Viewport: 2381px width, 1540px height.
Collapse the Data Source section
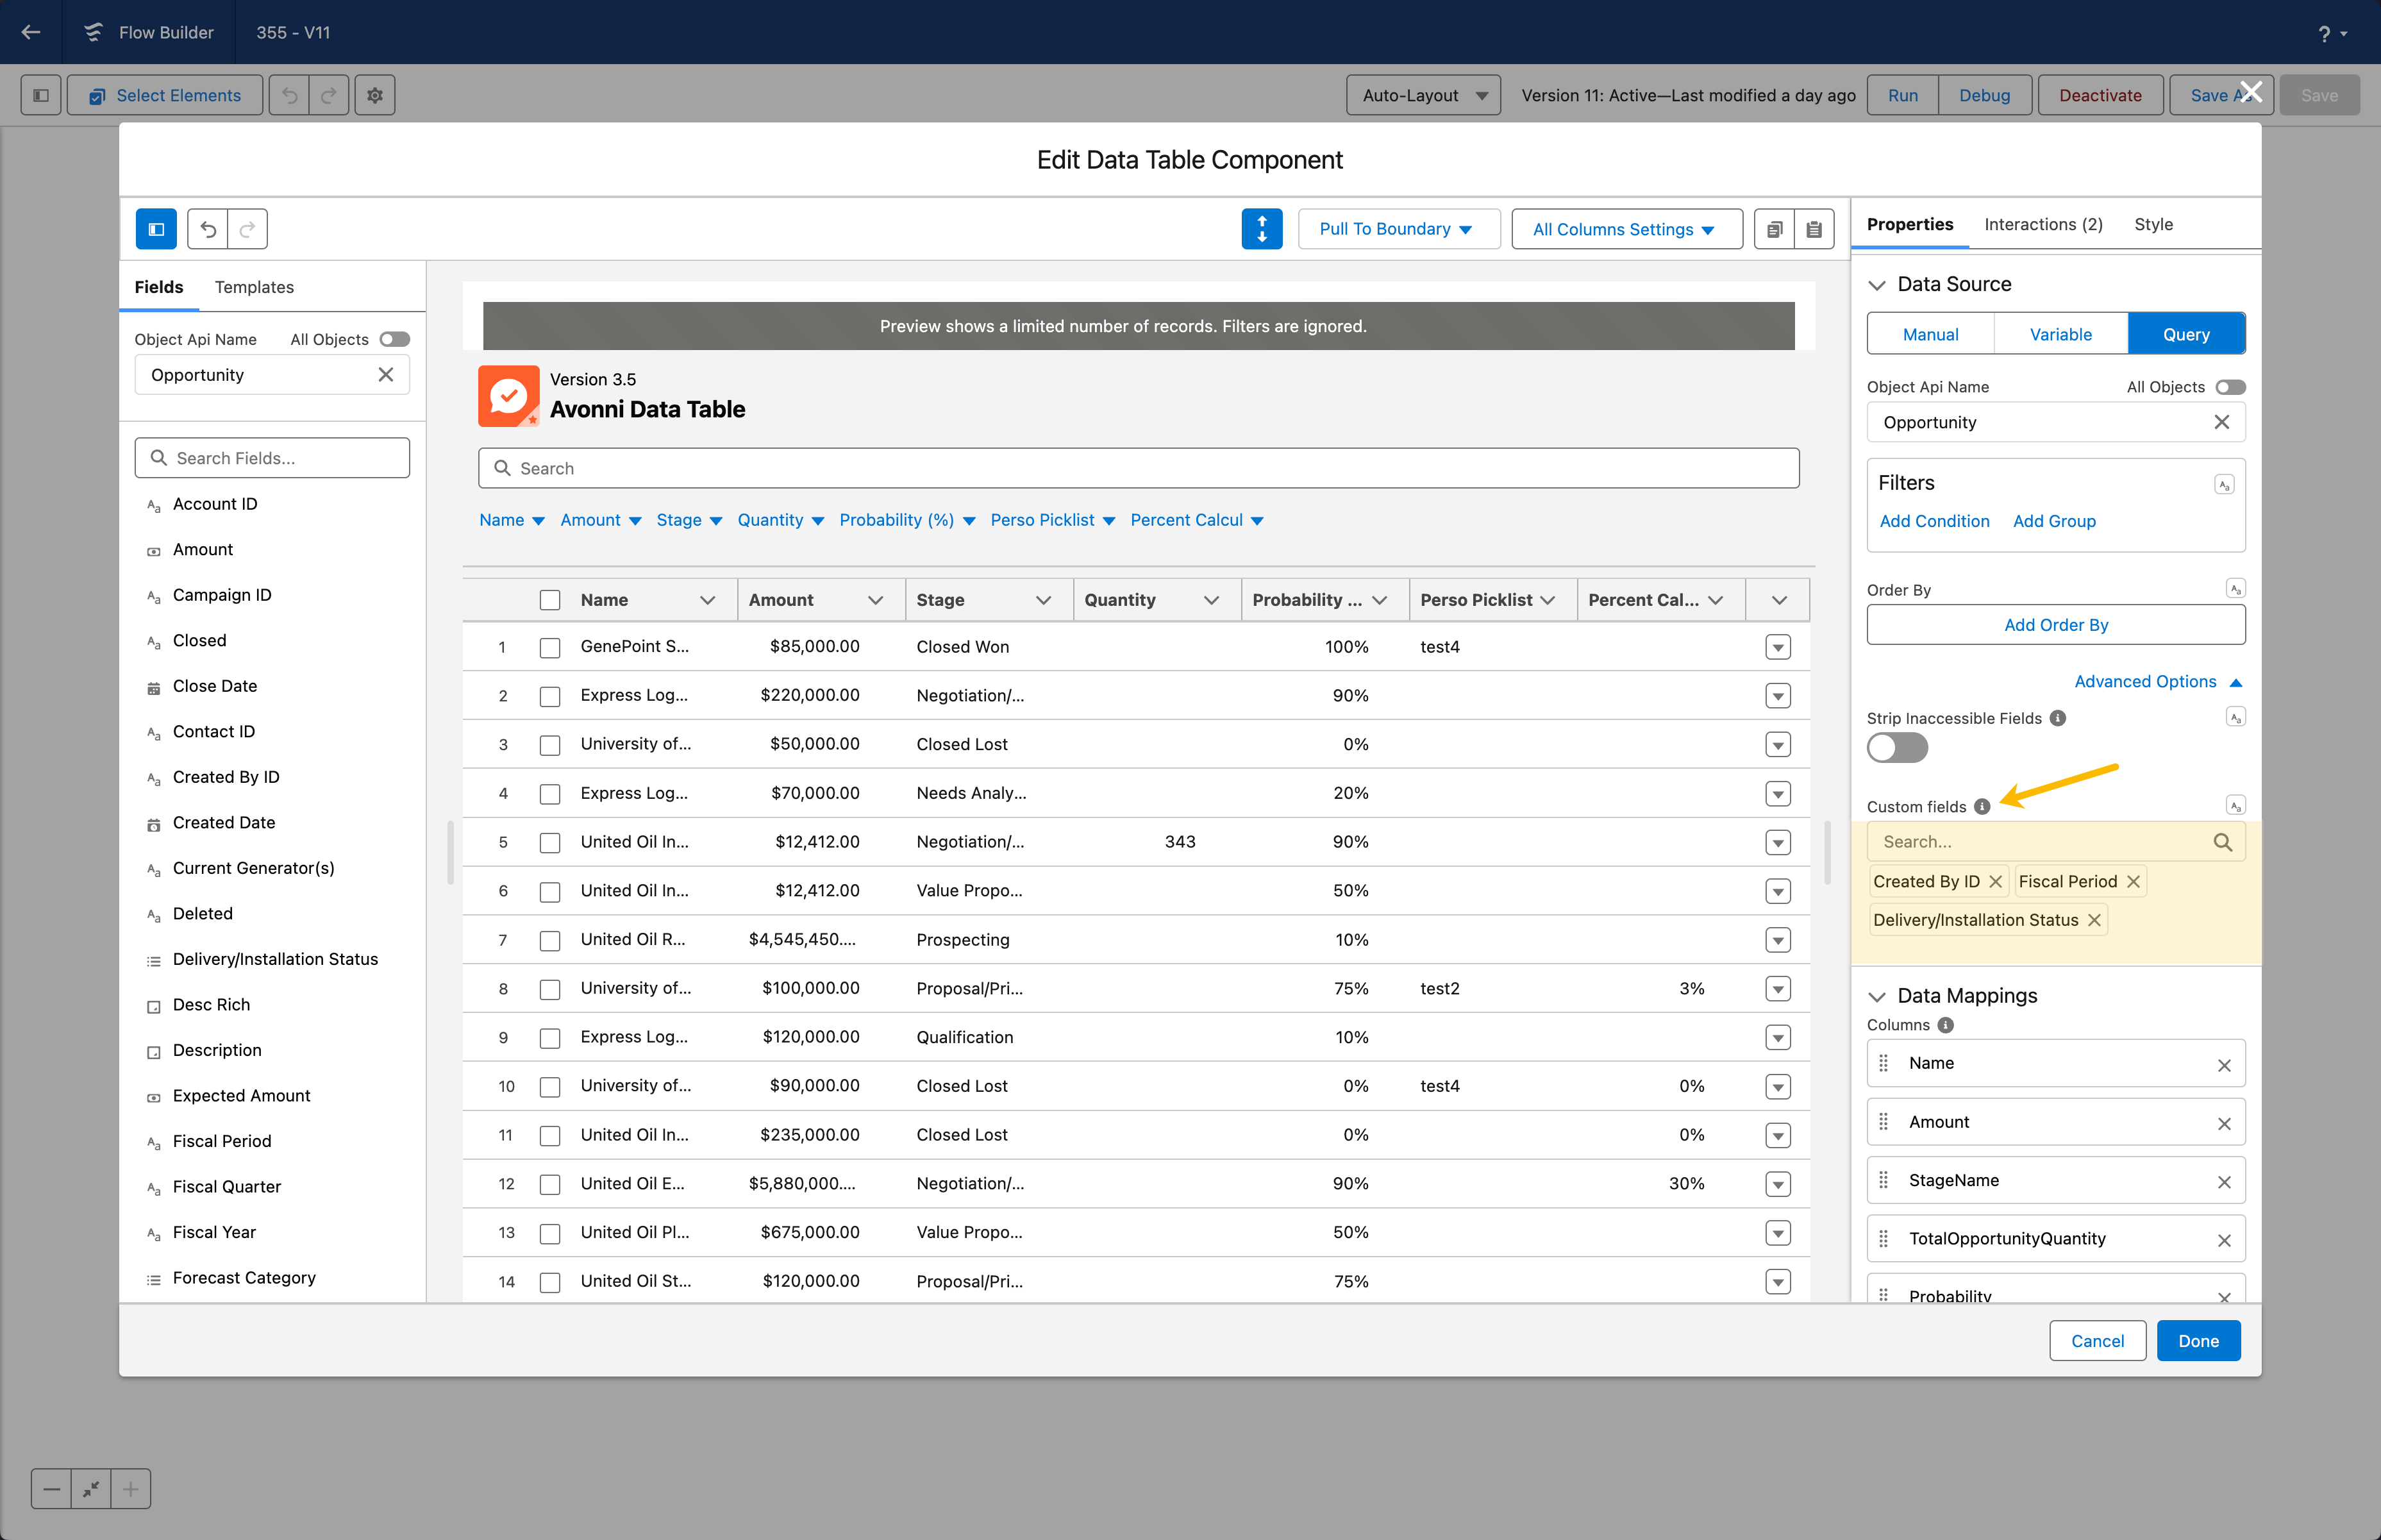(x=1877, y=285)
